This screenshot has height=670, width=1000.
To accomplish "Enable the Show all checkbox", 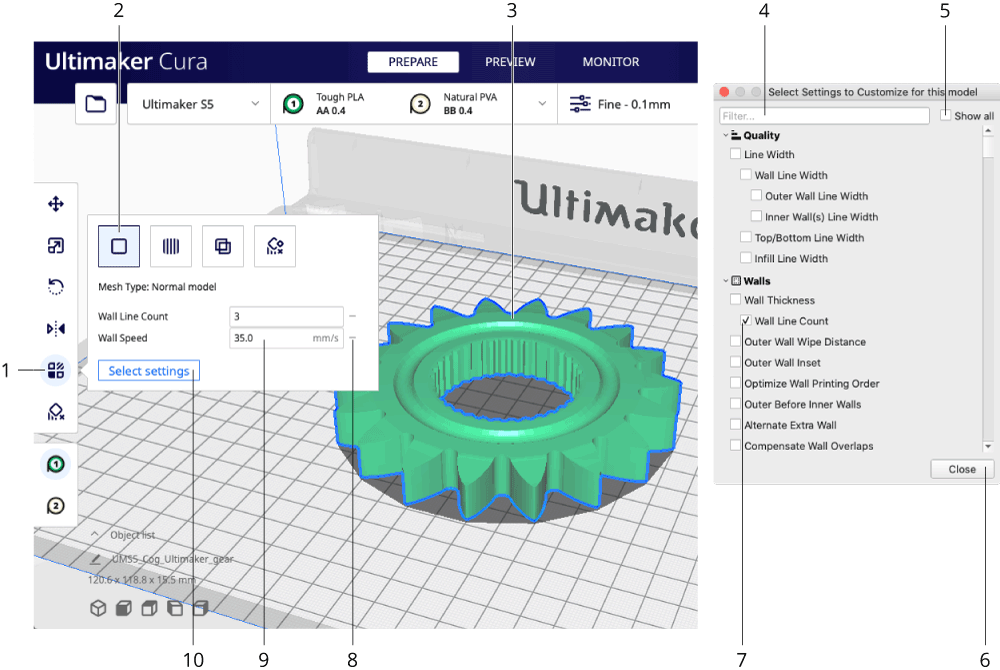I will [945, 115].
